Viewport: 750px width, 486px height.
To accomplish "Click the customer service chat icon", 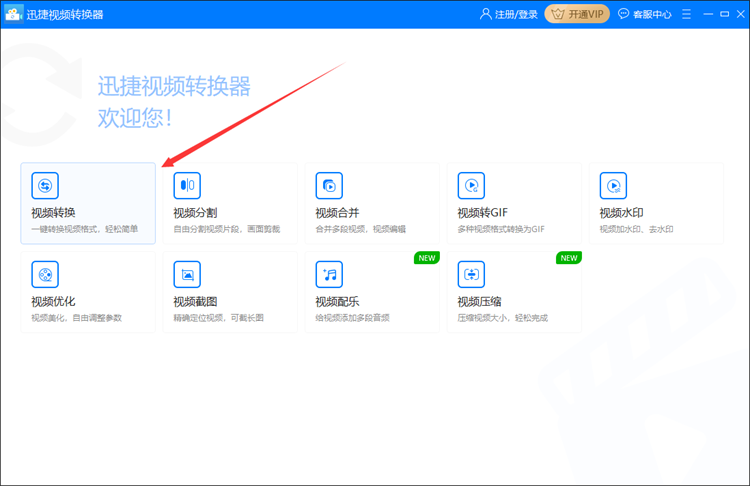I will (x=623, y=14).
